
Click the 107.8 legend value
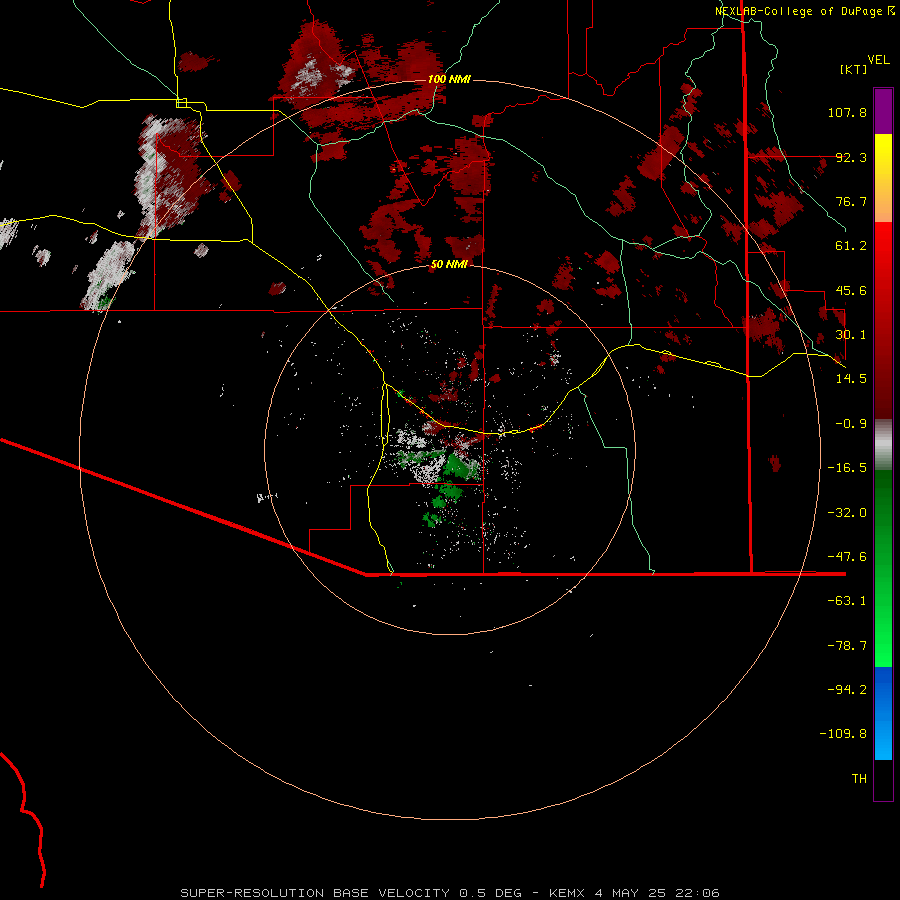[x=847, y=112]
